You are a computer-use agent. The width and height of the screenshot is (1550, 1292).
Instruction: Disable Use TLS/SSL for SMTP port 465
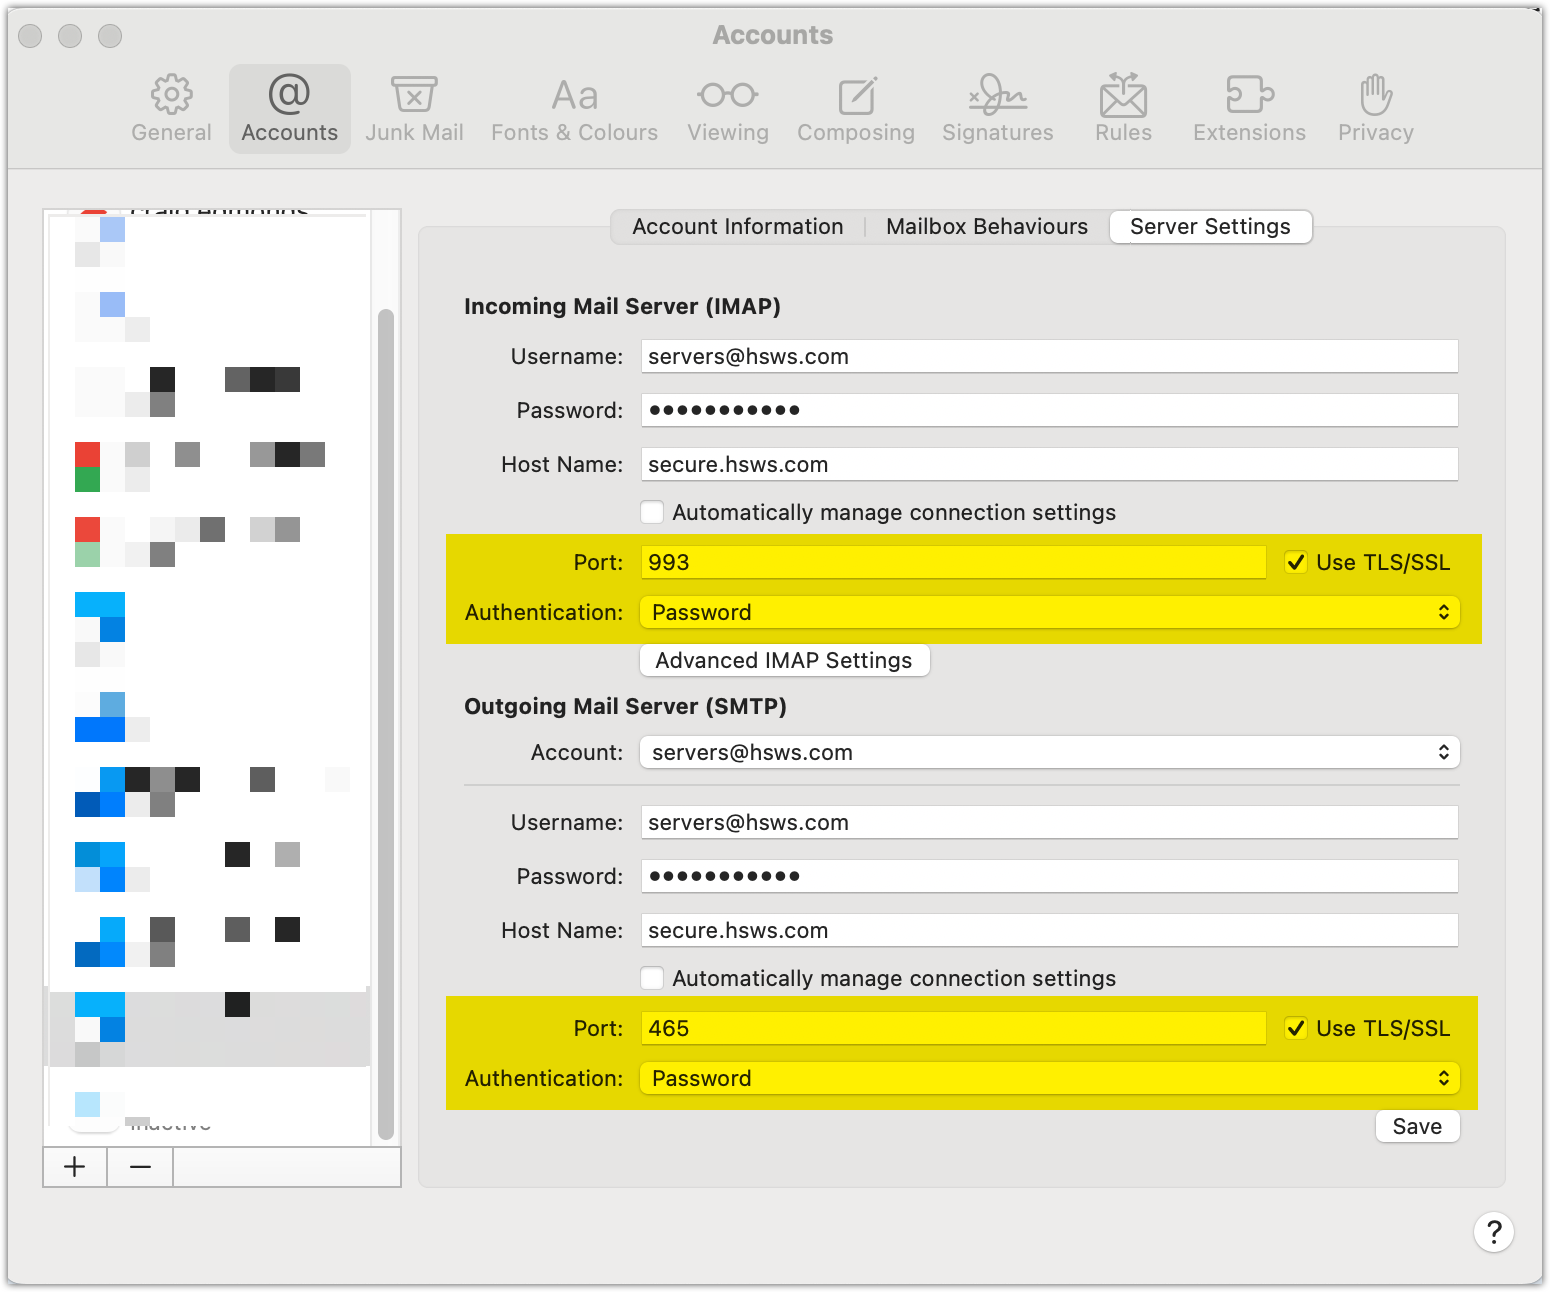1296,1028
